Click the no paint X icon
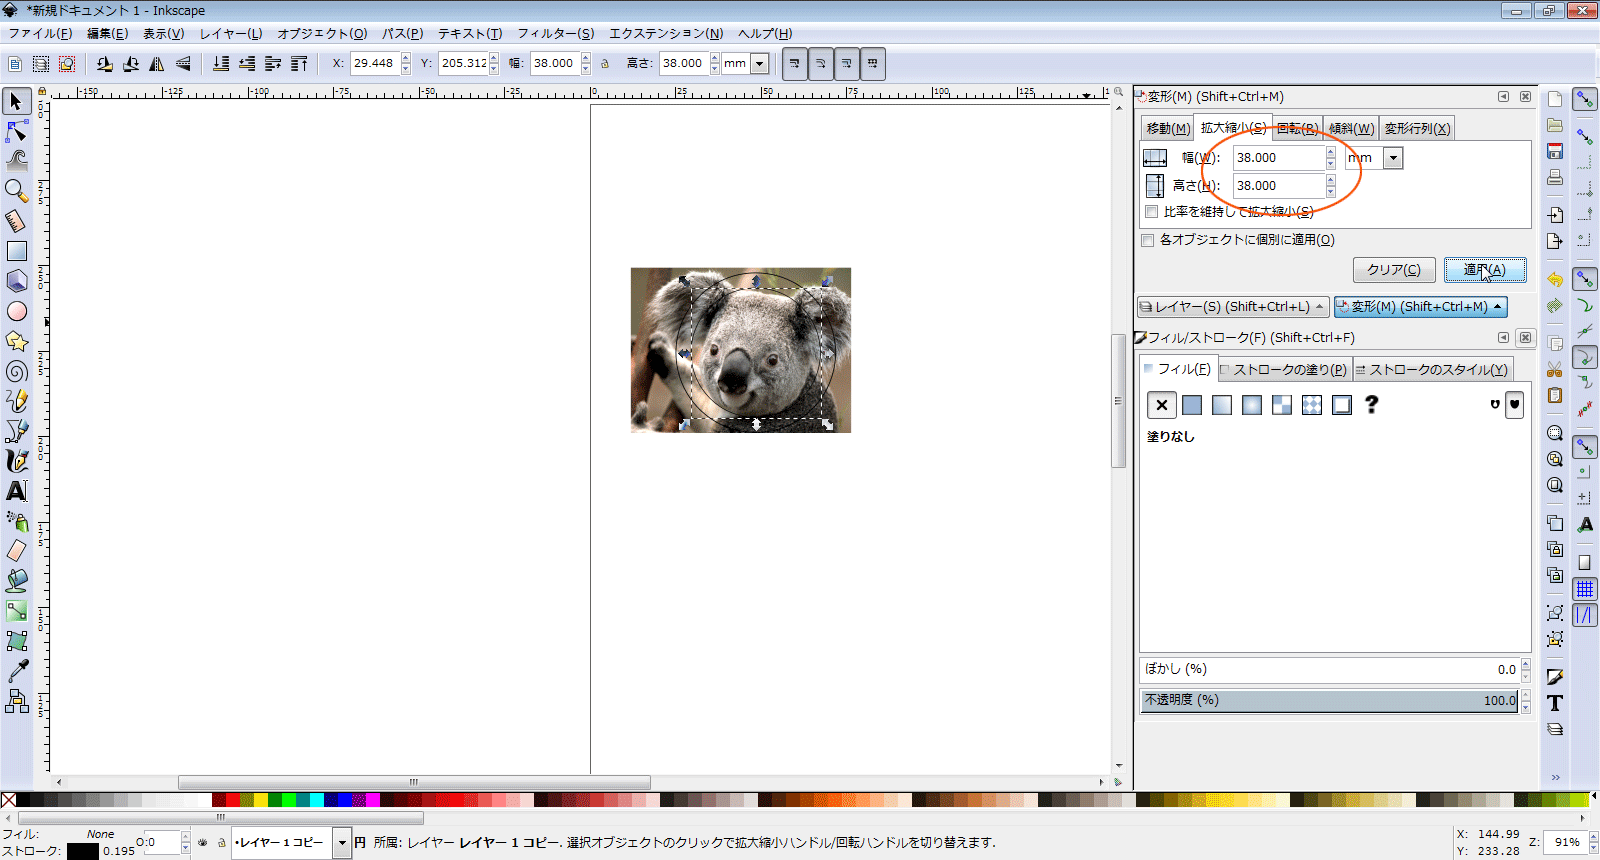The image size is (1600, 860). click(x=1161, y=405)
